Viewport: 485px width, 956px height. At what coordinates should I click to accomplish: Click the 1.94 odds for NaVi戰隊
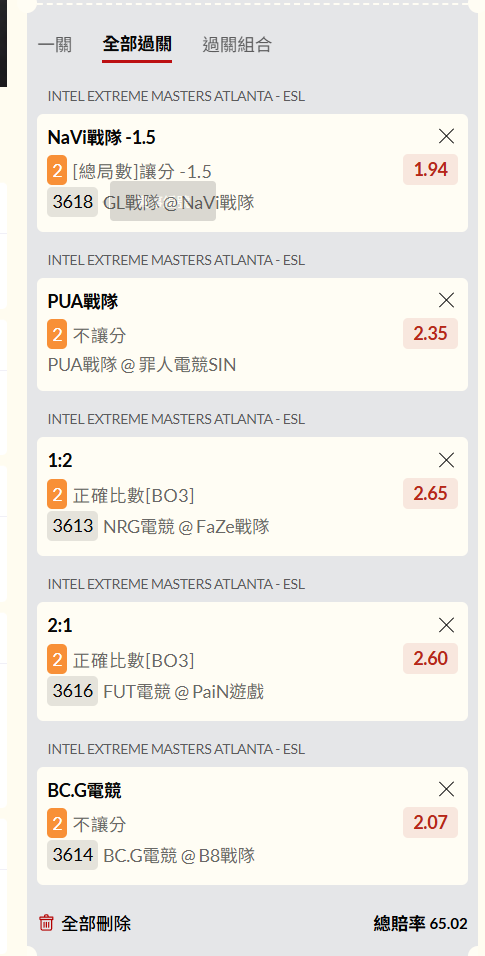pos(431,169)
